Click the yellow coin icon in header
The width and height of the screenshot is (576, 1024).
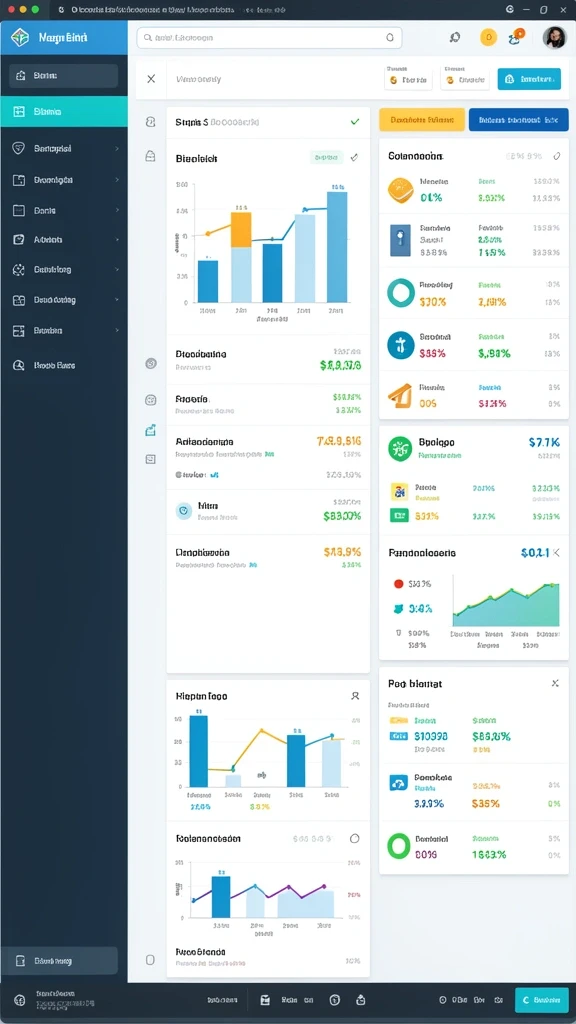pos(488,37)
